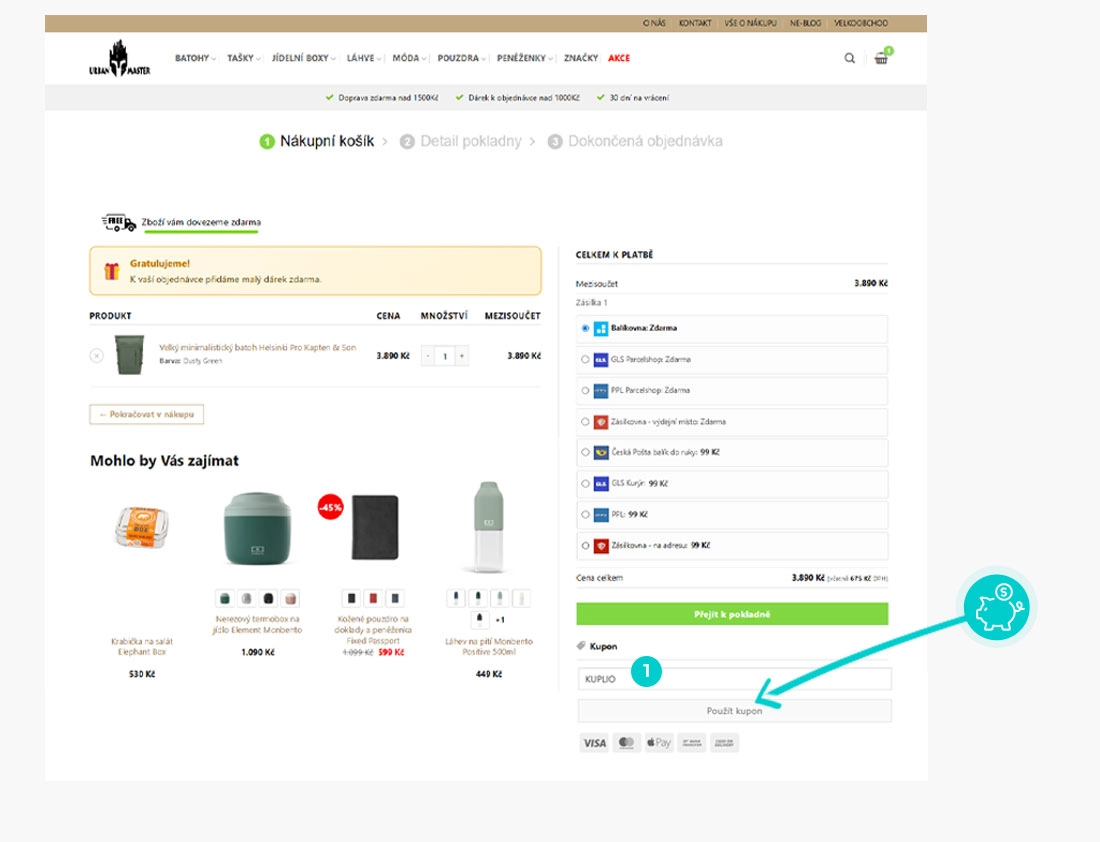Image resolution: width=1100 pixels, height=842 pixels.
Task: Select GLS Kurýr 99 Kč option
Action: pos(585,483)
